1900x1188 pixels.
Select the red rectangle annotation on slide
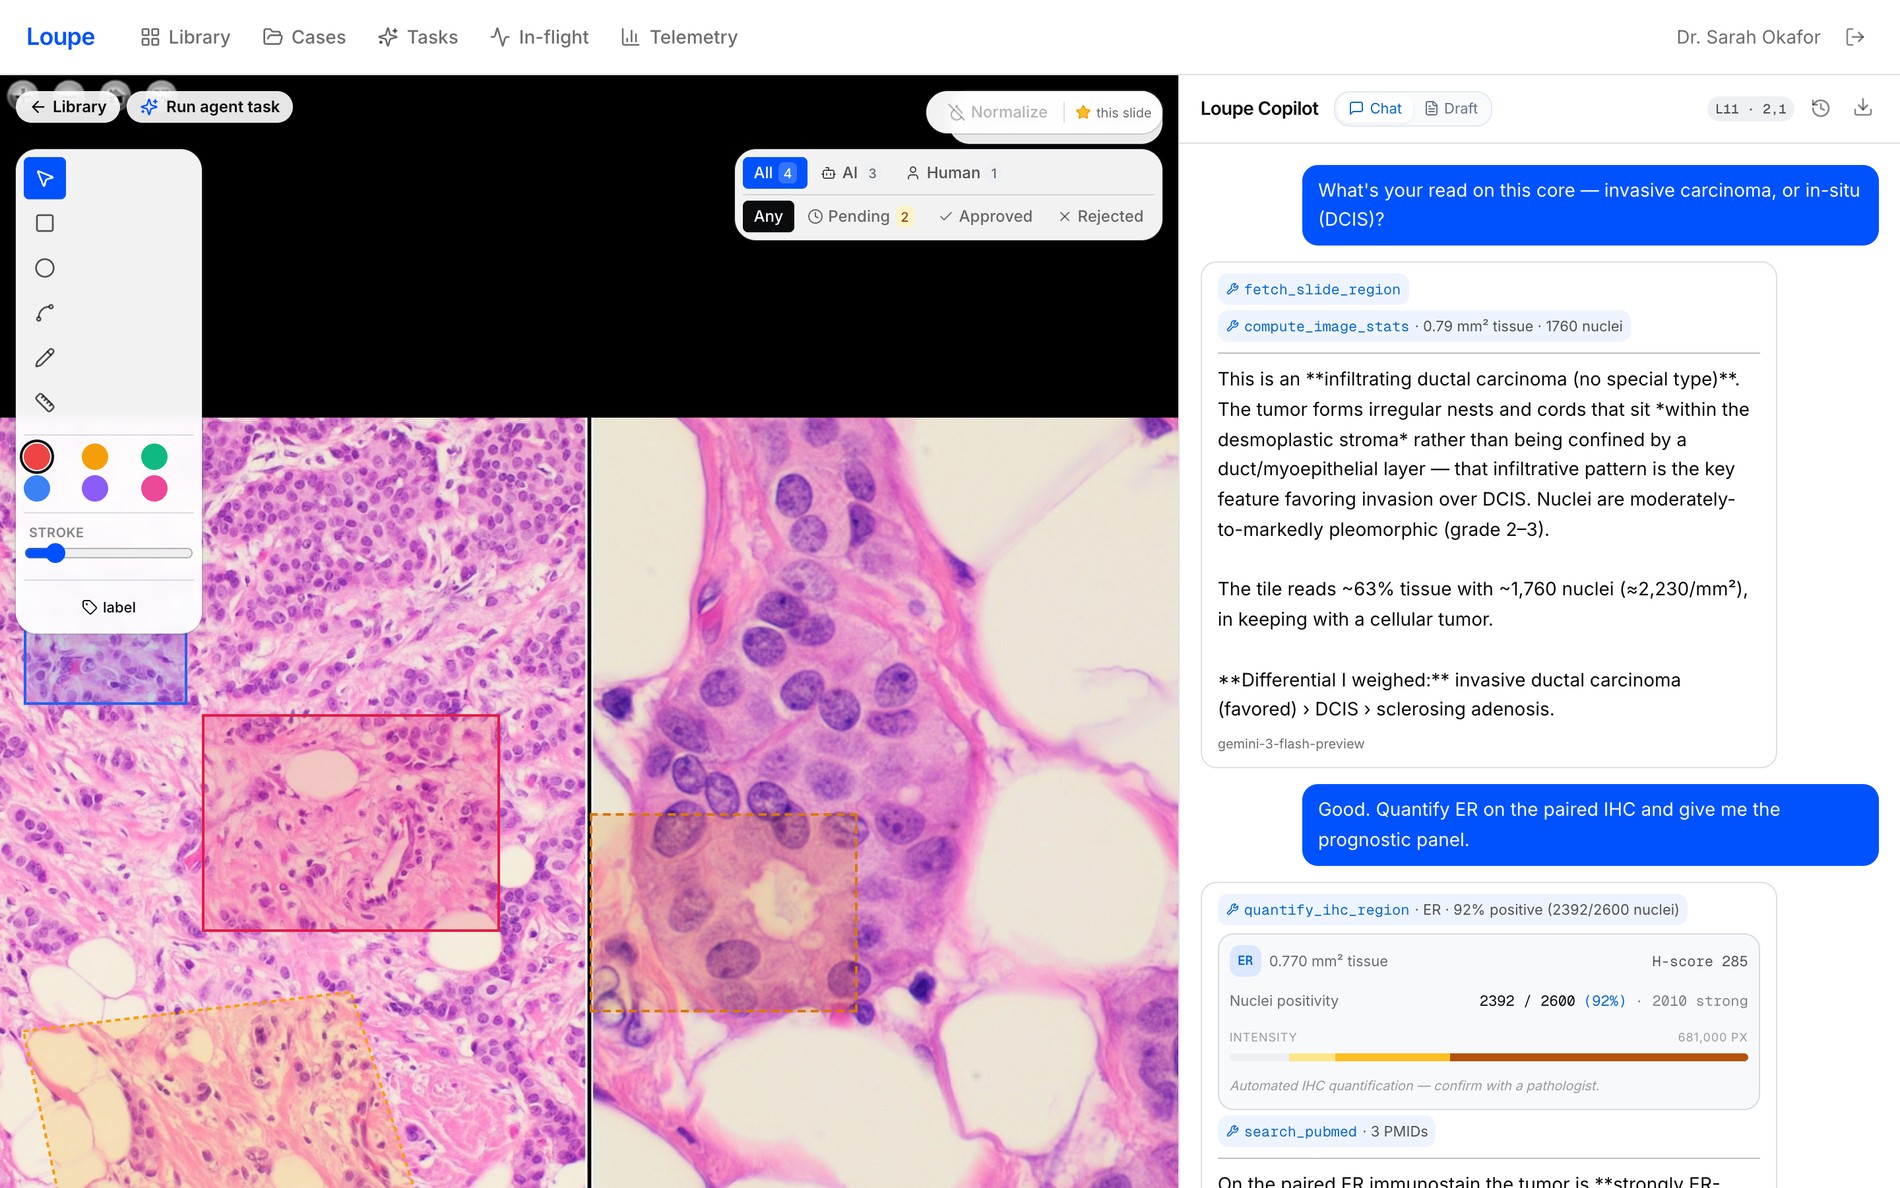tap(351, 823)
